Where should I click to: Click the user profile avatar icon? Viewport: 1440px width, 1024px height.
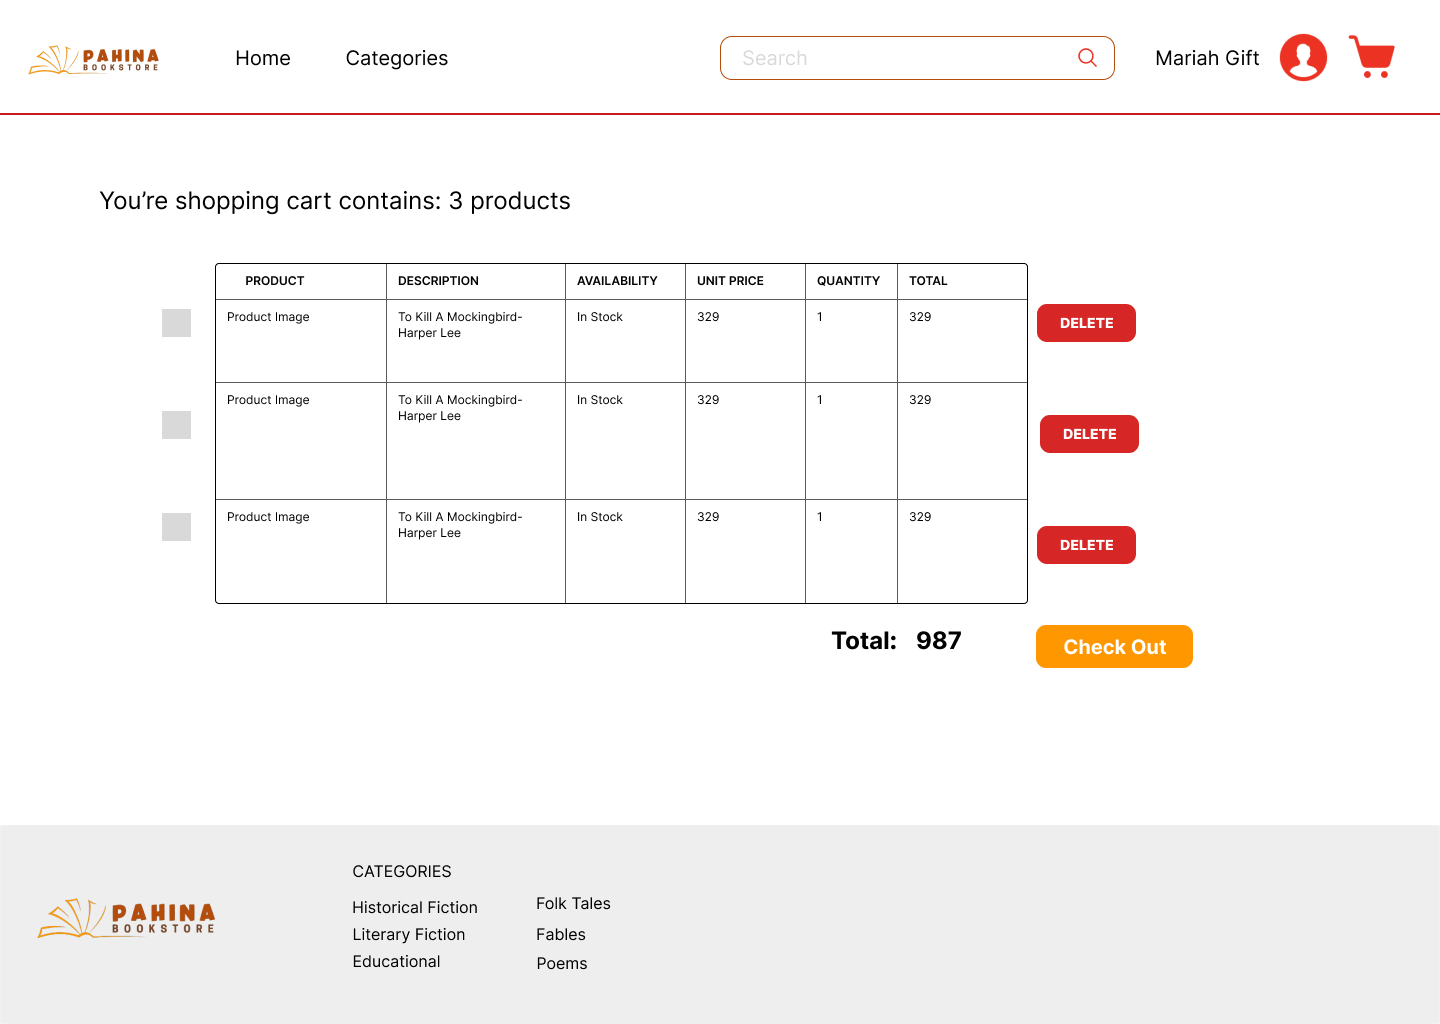(x=1303, y=57)
